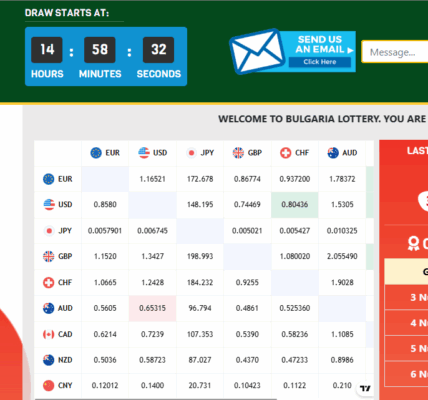
Task: Click the GBP/JPY rate 198.993
Action: 200,256
